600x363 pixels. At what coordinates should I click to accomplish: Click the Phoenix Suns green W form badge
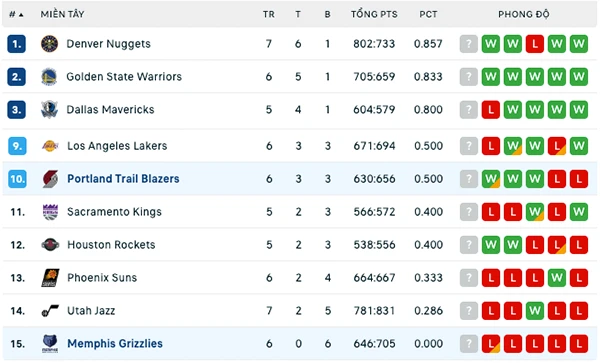click(557, 277)
